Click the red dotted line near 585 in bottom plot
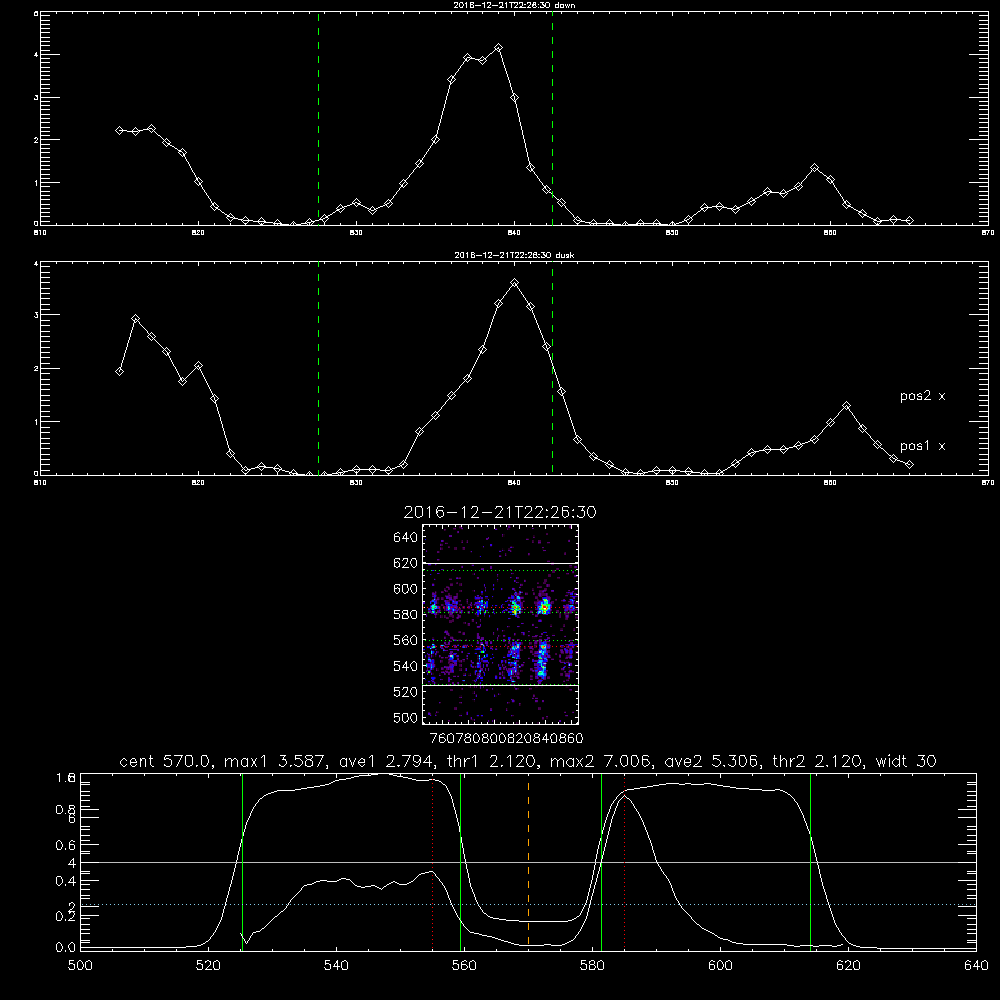Viewport: 1000px width, 1000px height. (624, 861)
